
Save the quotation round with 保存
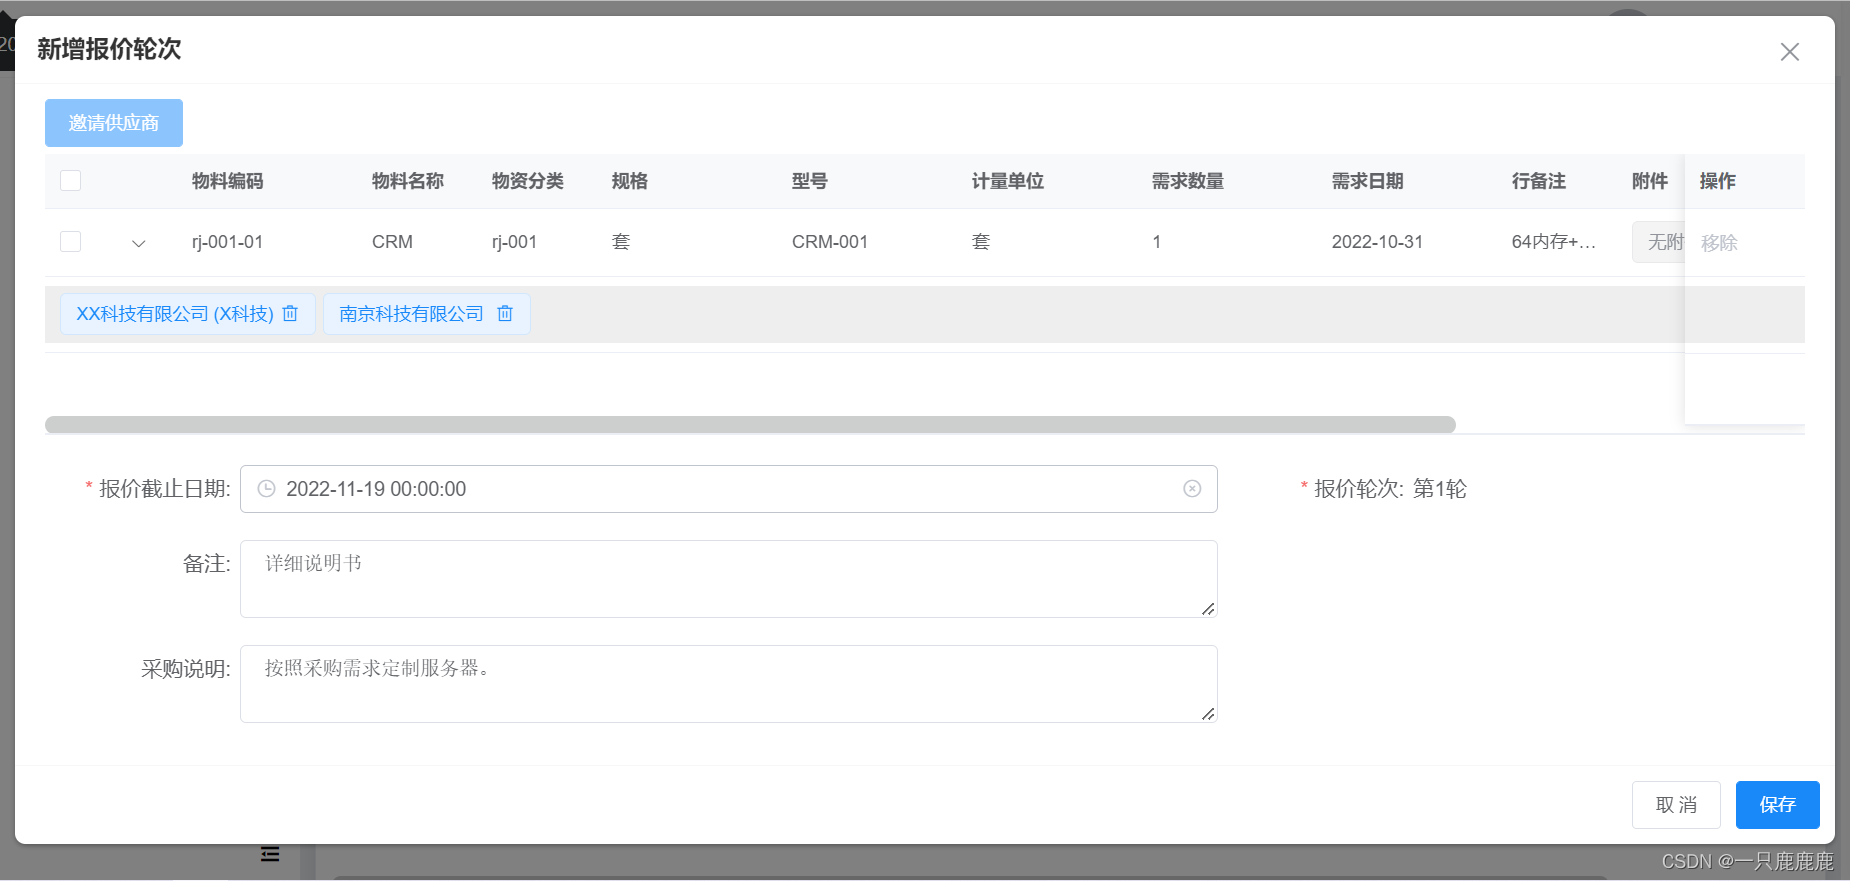click(1778, 805)
